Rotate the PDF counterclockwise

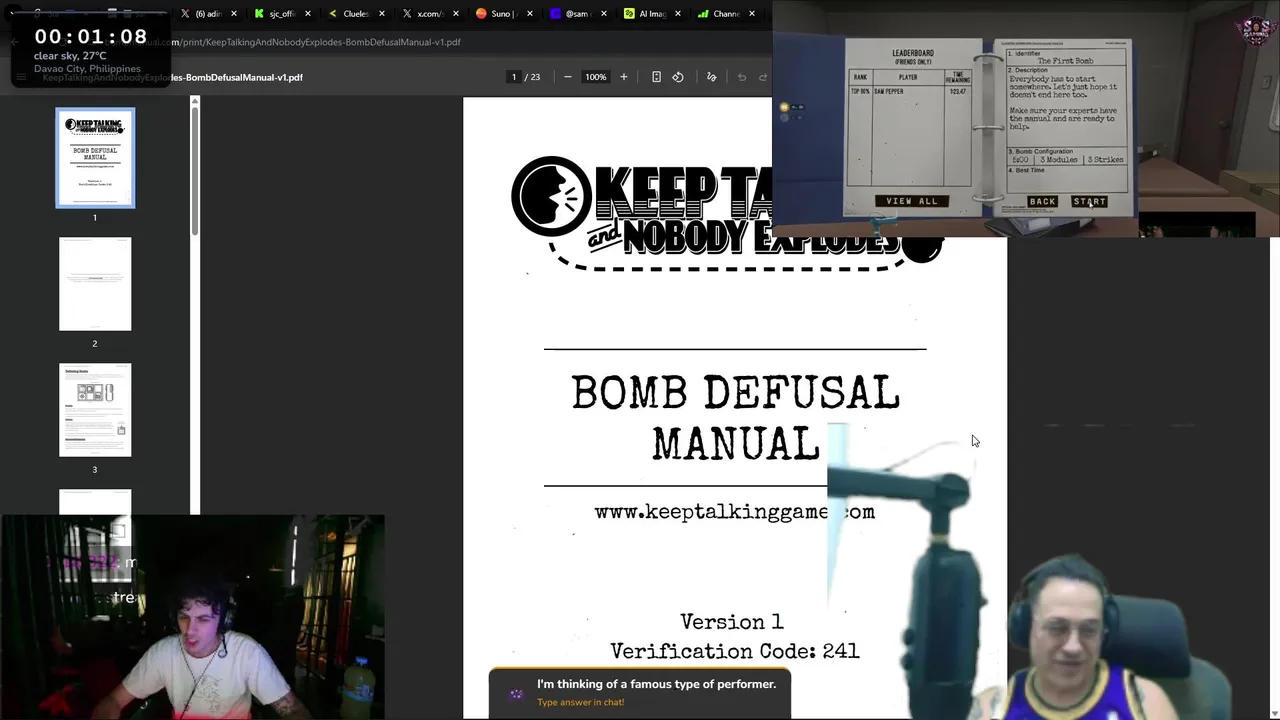678,77
